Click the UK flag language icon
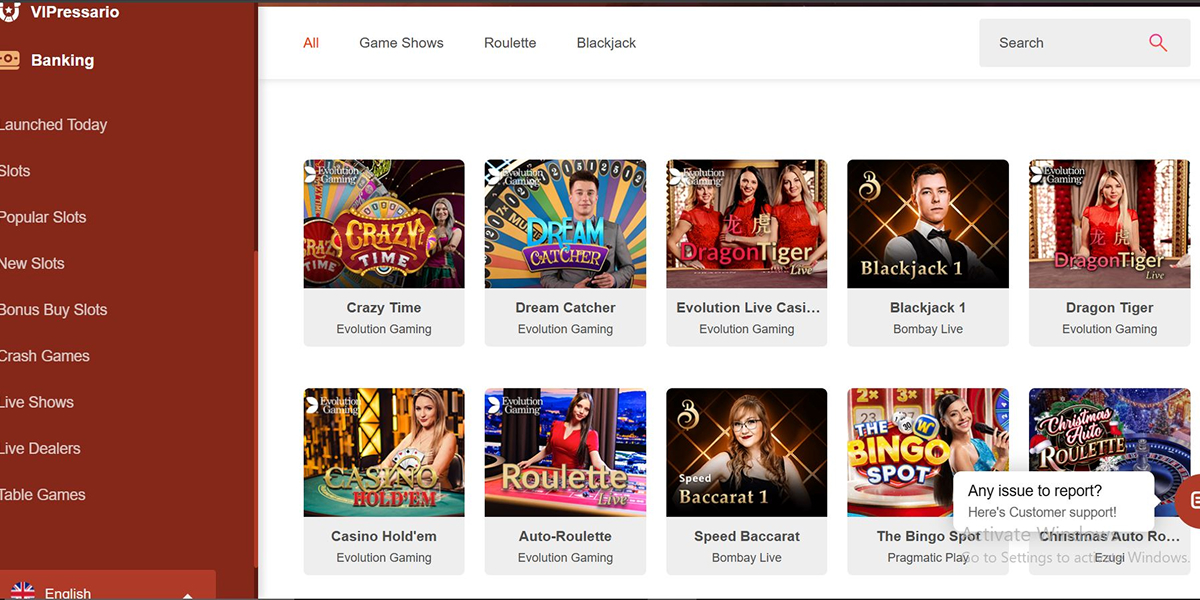Viewport: 1200px width, 600px height. tap(22, 591)
